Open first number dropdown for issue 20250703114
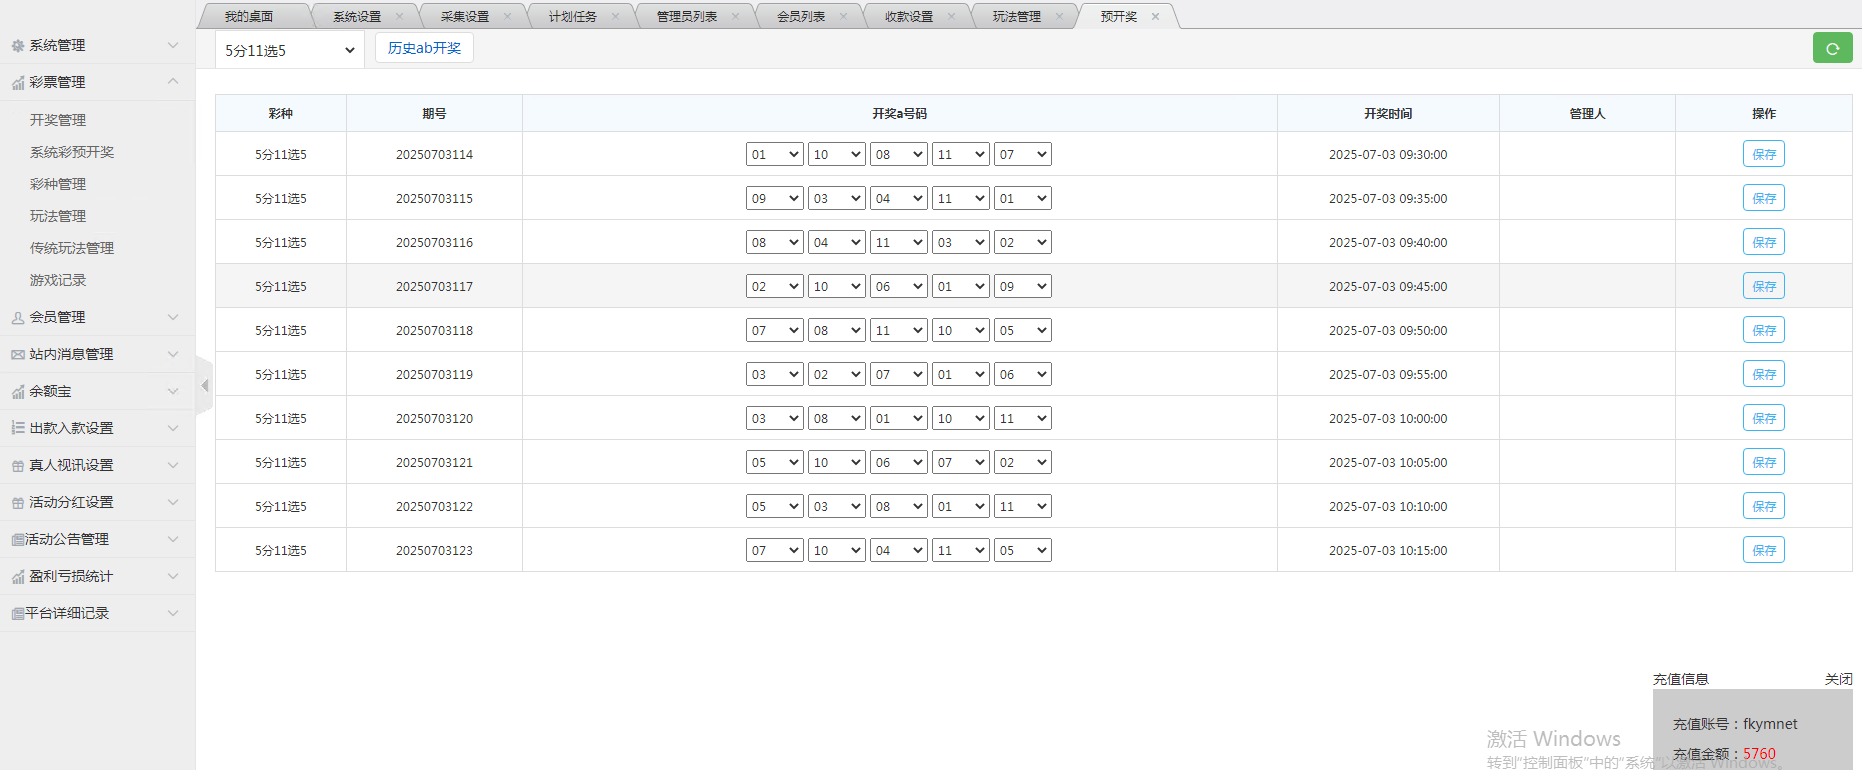This screenshot has height=770, width=1862. (x=774, y=154)
